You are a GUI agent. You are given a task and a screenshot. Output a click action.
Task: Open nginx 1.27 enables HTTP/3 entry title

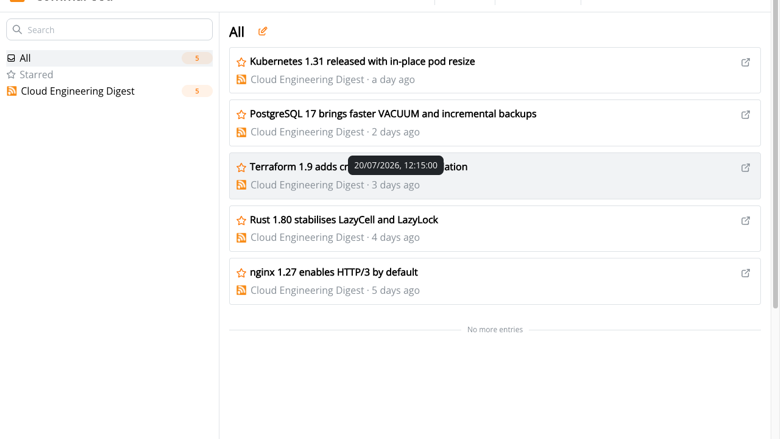(x=334, y=272)
